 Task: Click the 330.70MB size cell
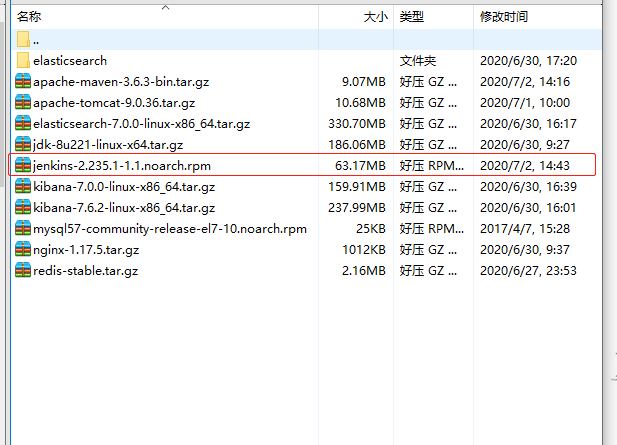357,124
